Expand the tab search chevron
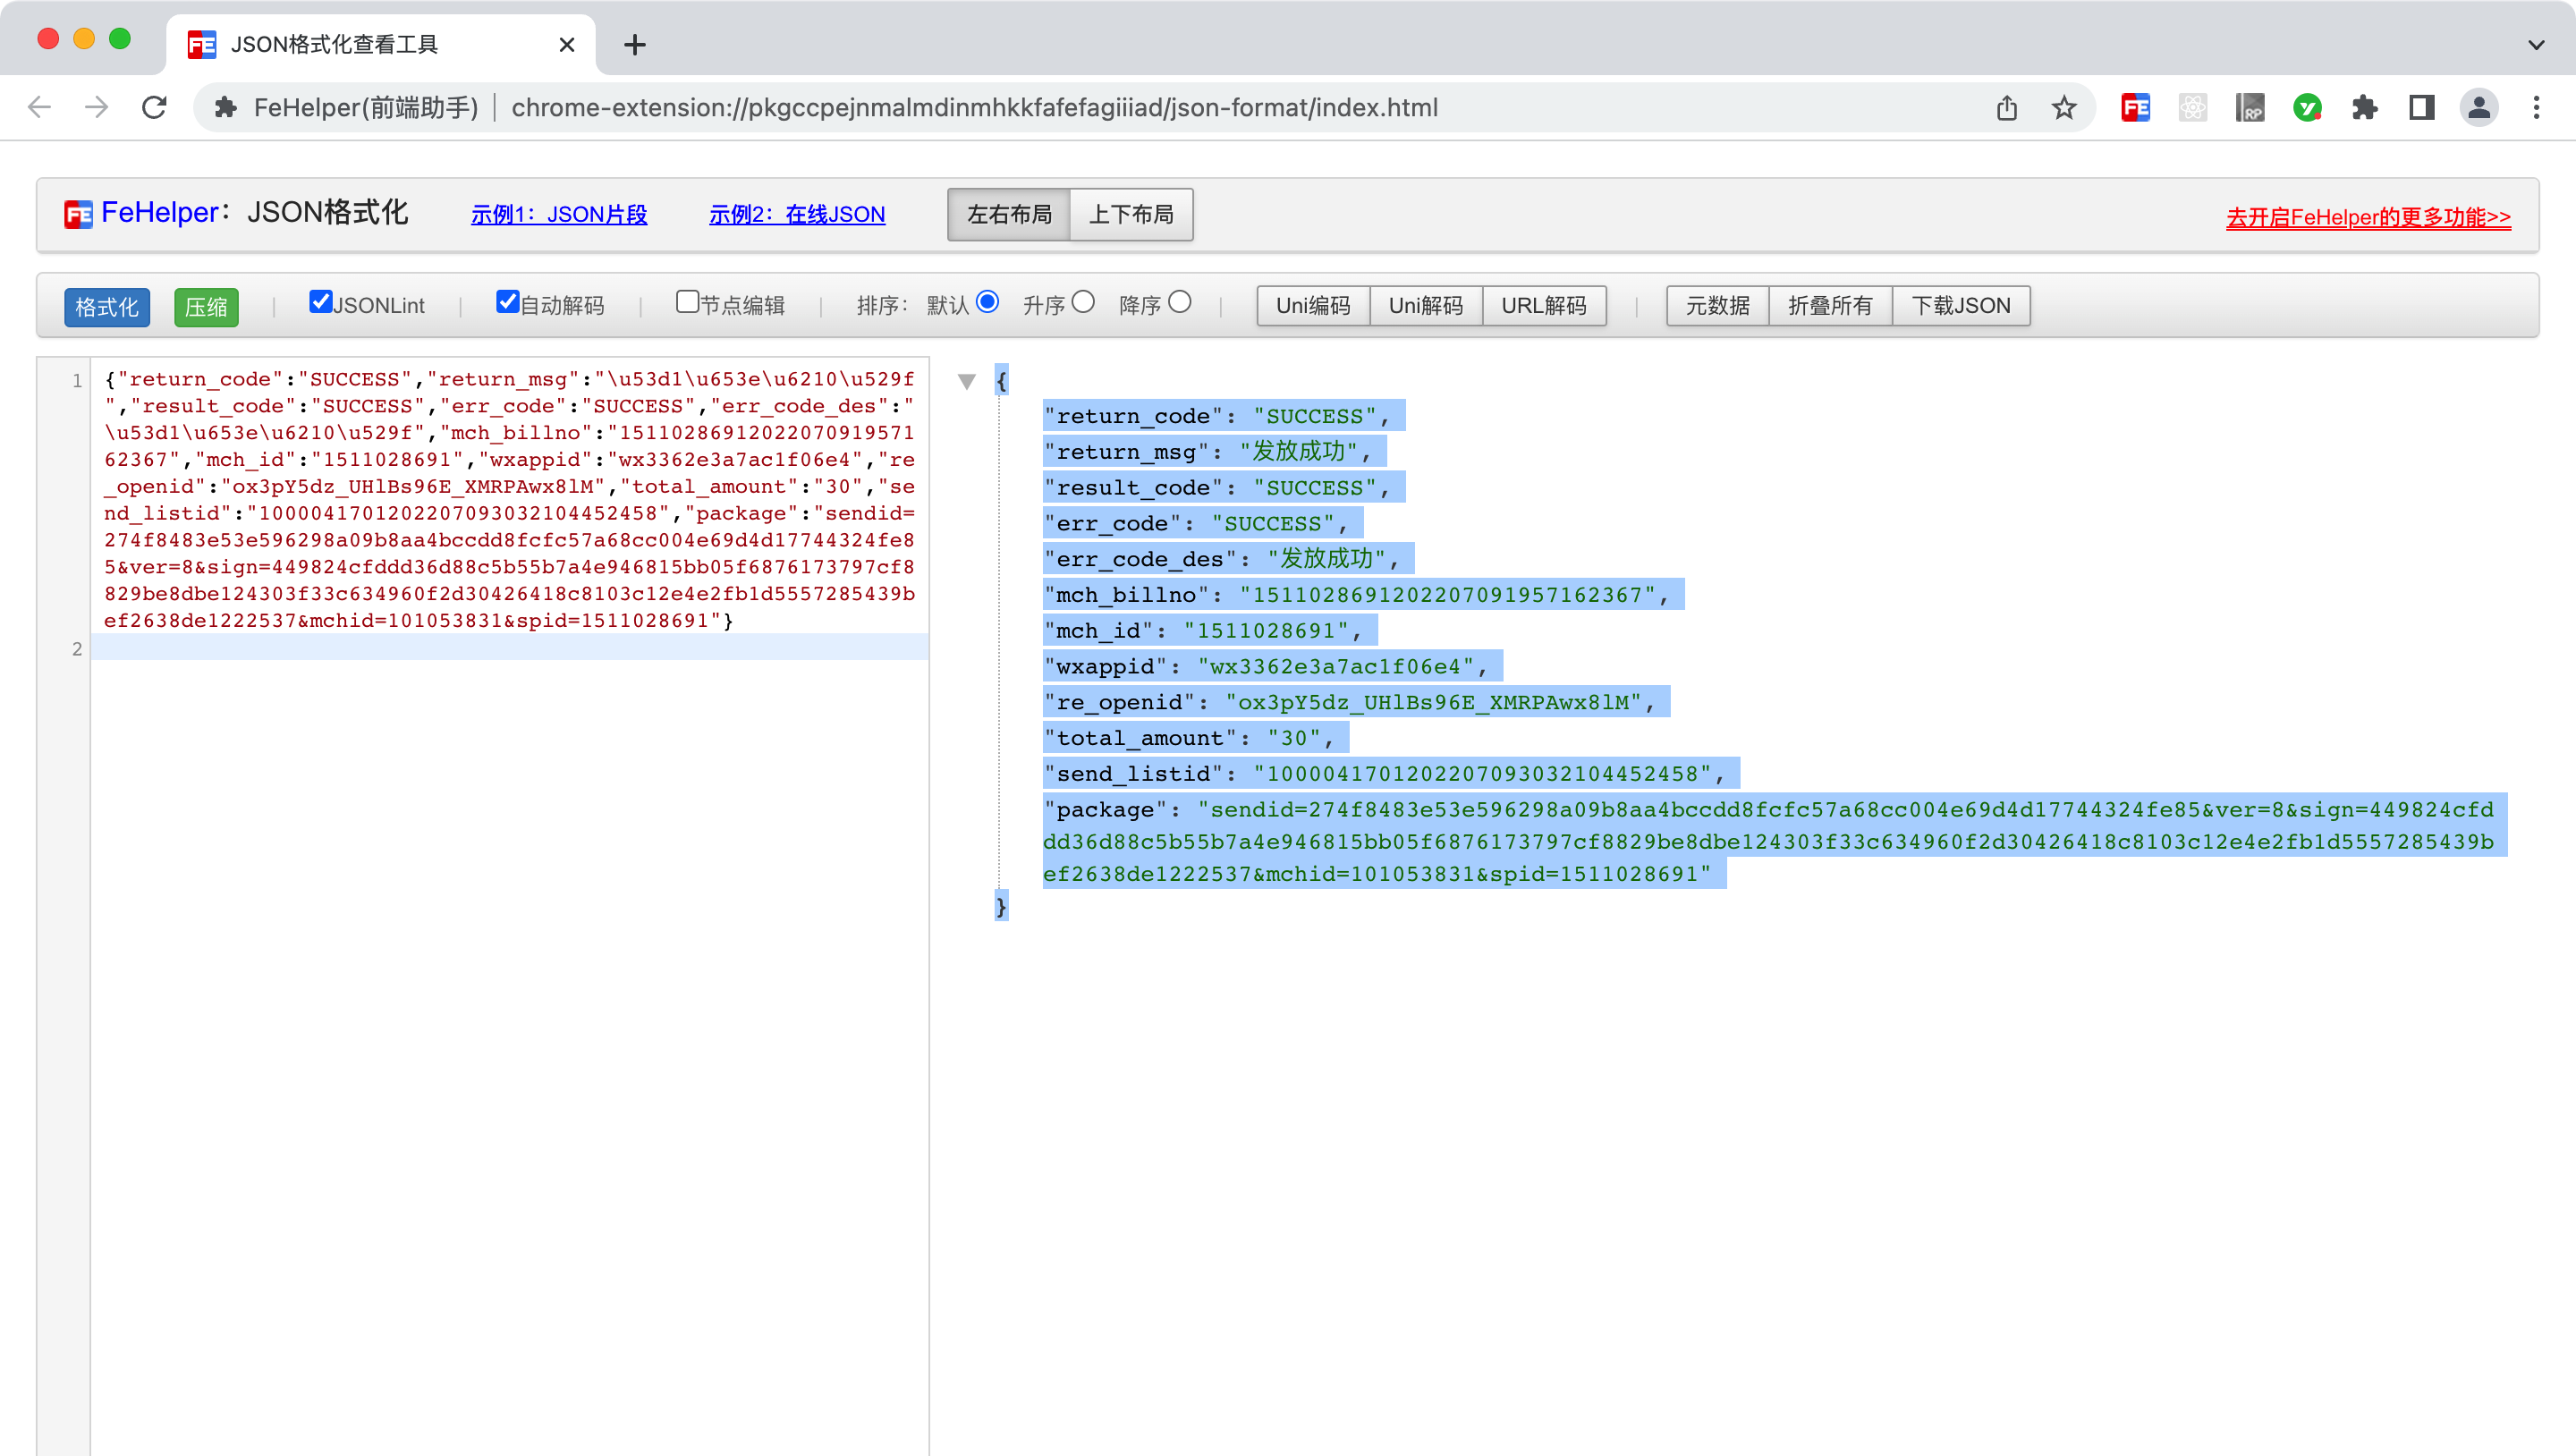This screenshot has height=1456, width=2576. [x=2536, y=44]
